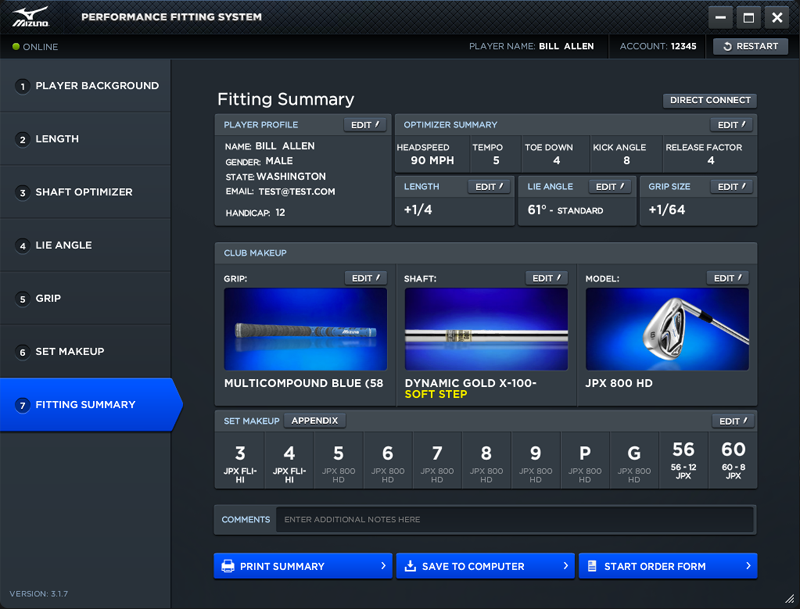Click the JPX 800 HD club image
This screenshot has height=609, width=800.
click(667, 329)
